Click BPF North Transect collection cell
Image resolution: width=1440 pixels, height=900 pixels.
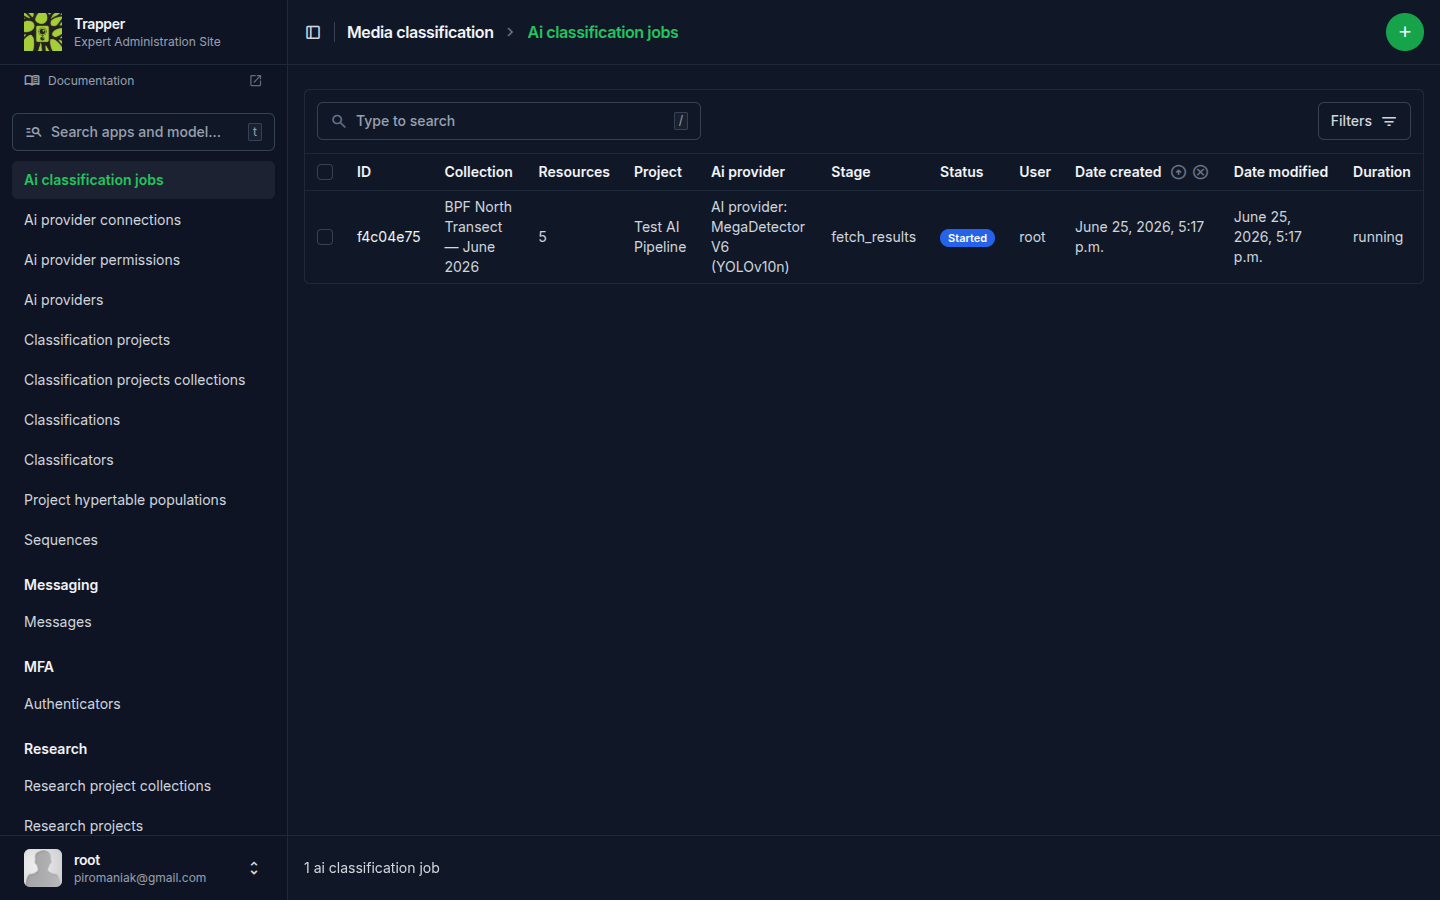tap(479, 237)
